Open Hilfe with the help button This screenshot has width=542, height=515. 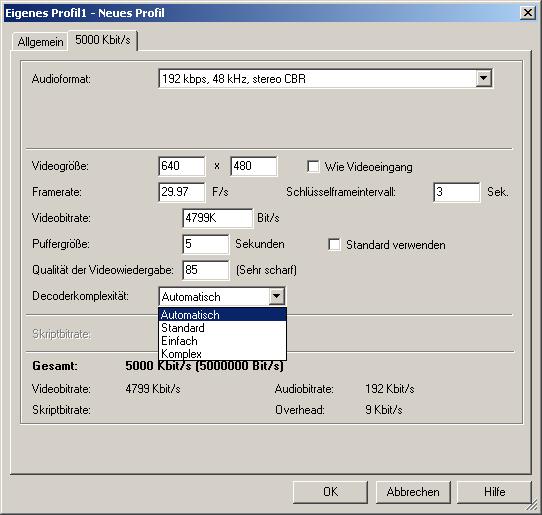pos(494,491)
